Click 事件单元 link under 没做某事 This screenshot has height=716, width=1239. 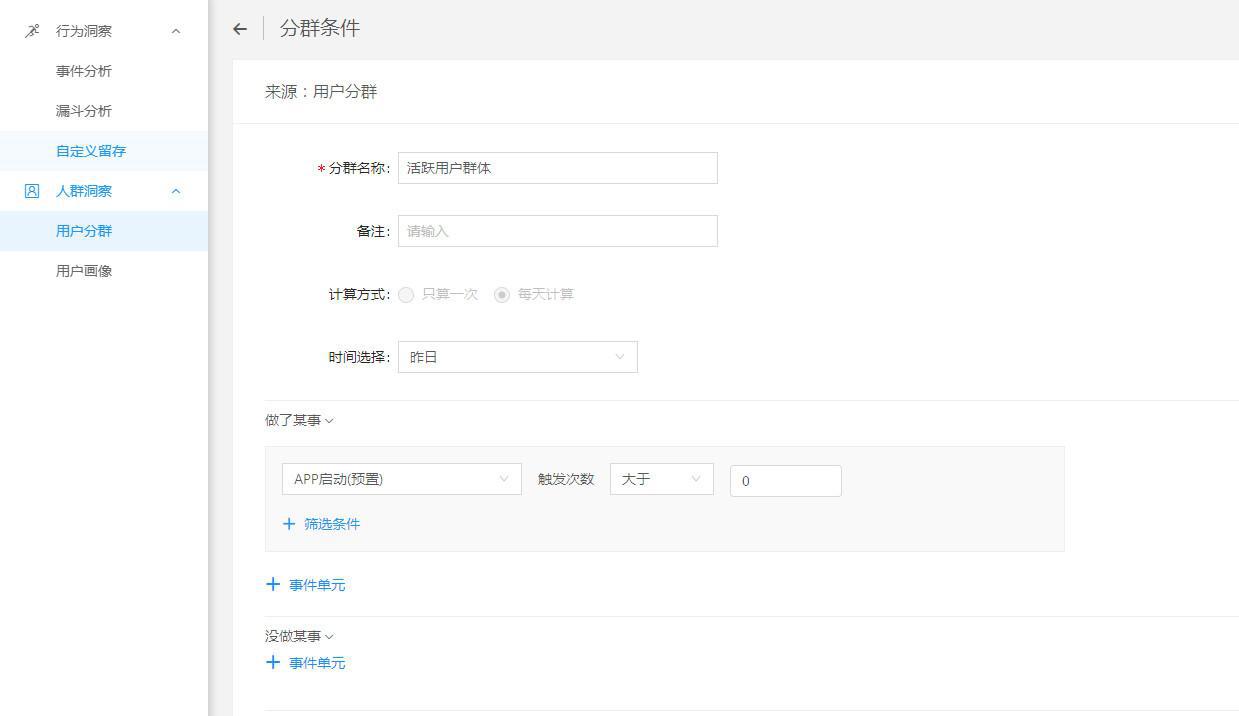317,663
